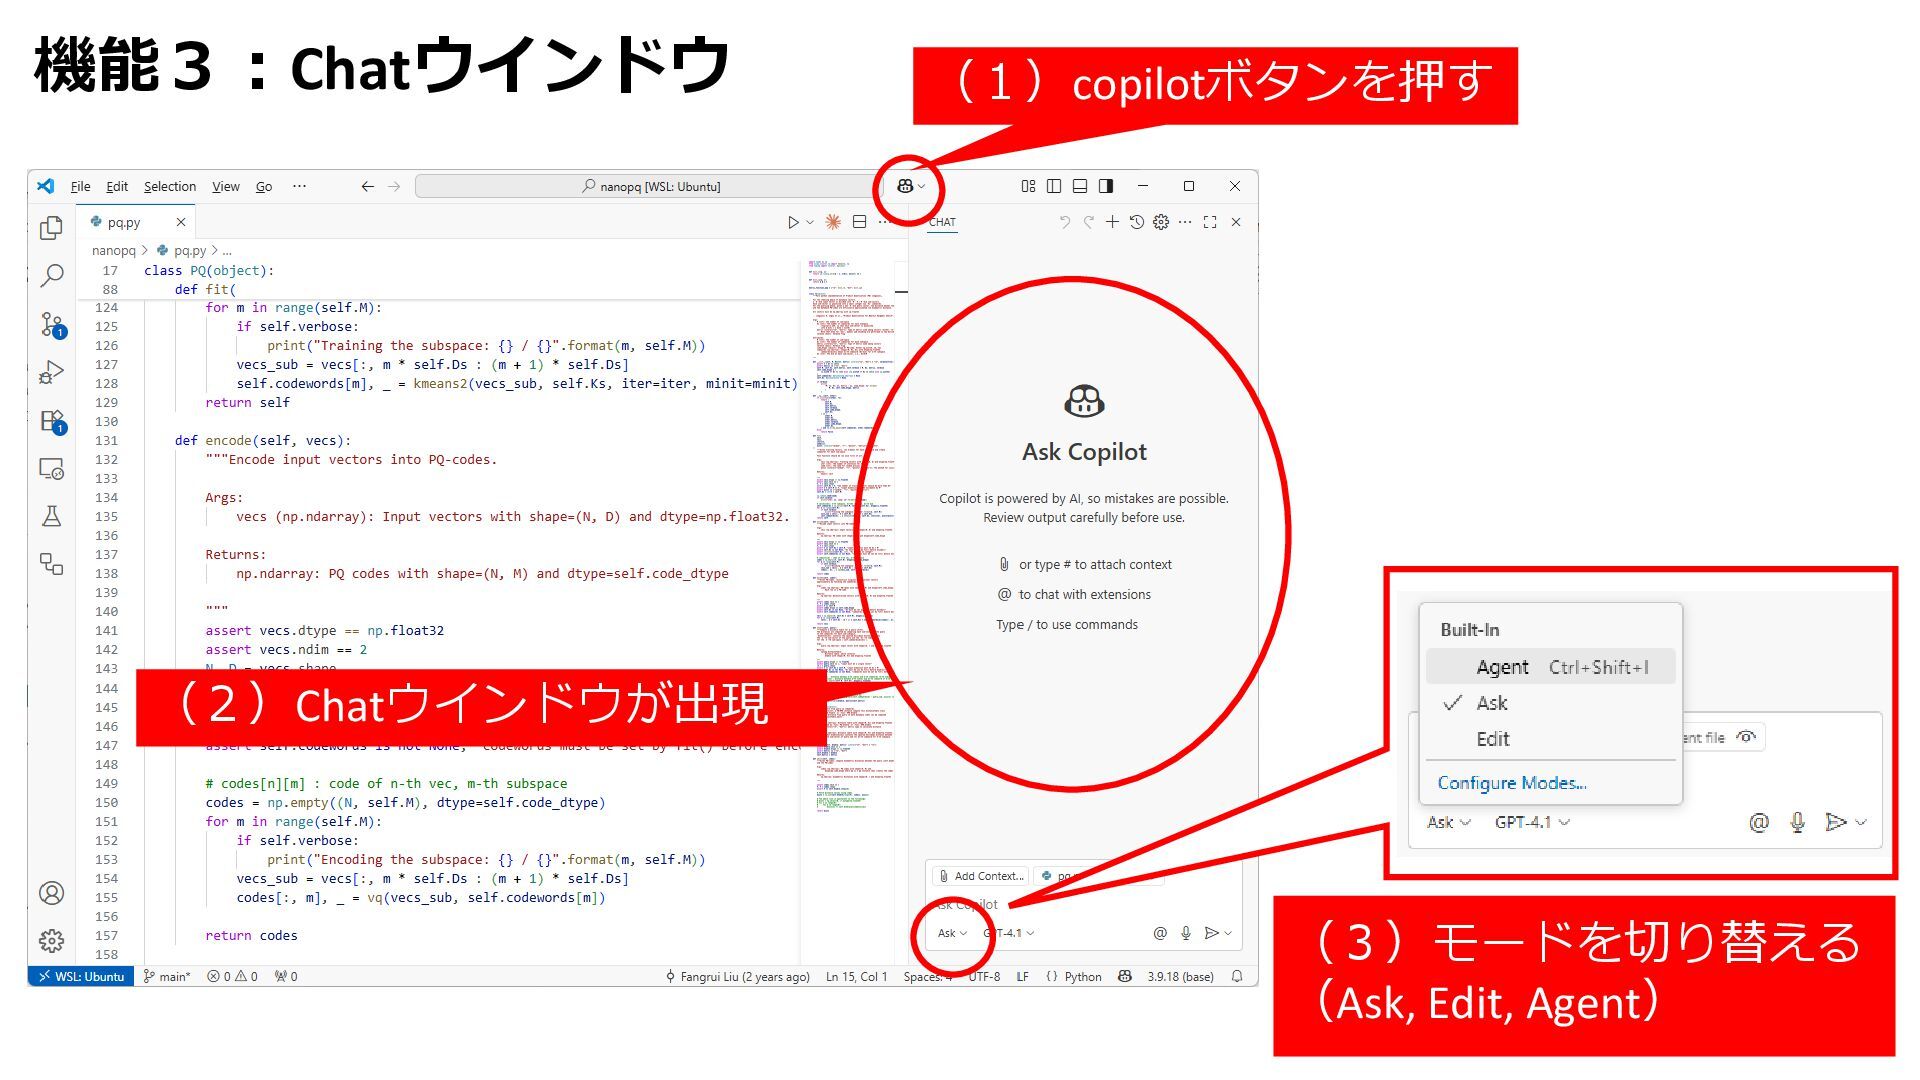Undo last chat request arrow
This screenshot has width=1920, height=1080.
click(1065, 222)
